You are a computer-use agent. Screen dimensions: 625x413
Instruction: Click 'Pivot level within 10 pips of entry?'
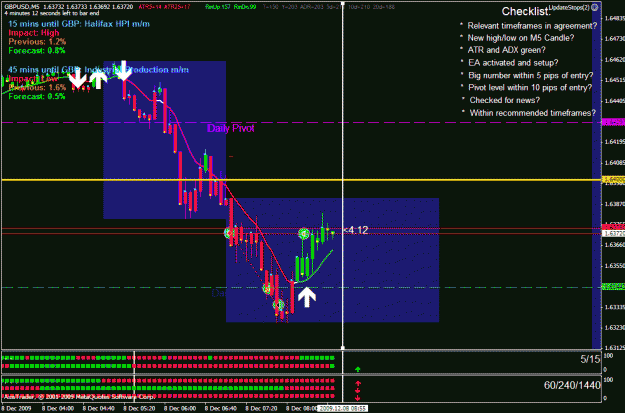coord(530,88)
